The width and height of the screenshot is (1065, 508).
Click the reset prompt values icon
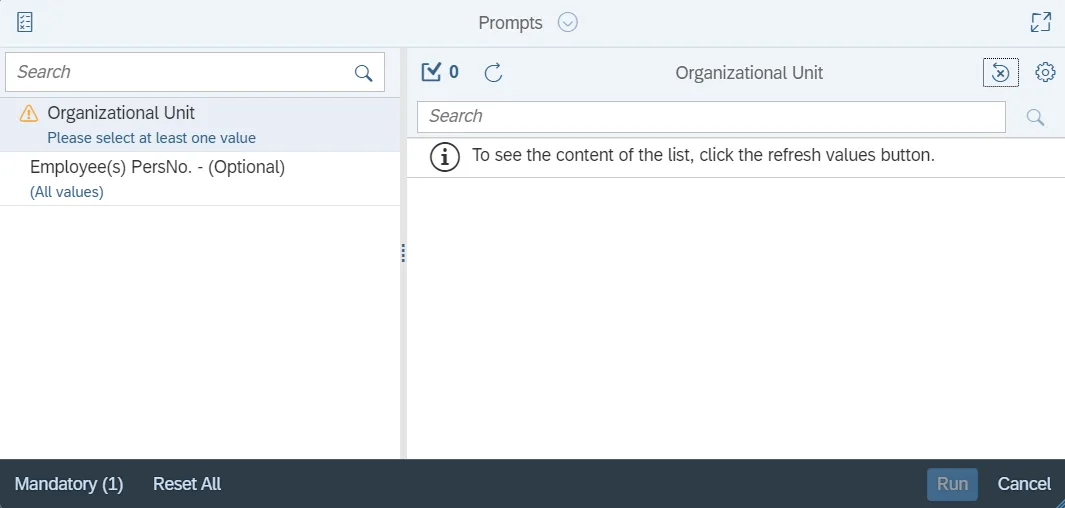1000,72
